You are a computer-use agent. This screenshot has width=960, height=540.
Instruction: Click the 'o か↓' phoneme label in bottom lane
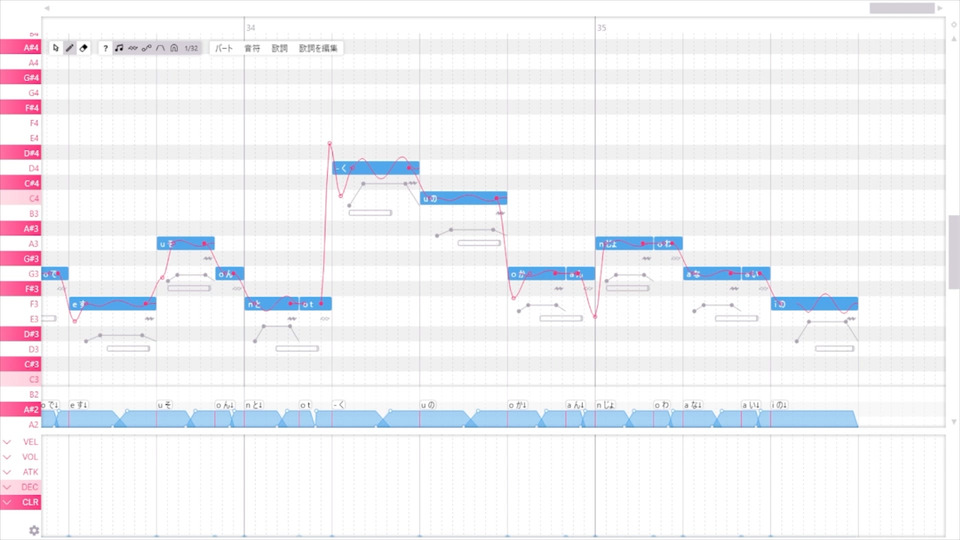518,405
